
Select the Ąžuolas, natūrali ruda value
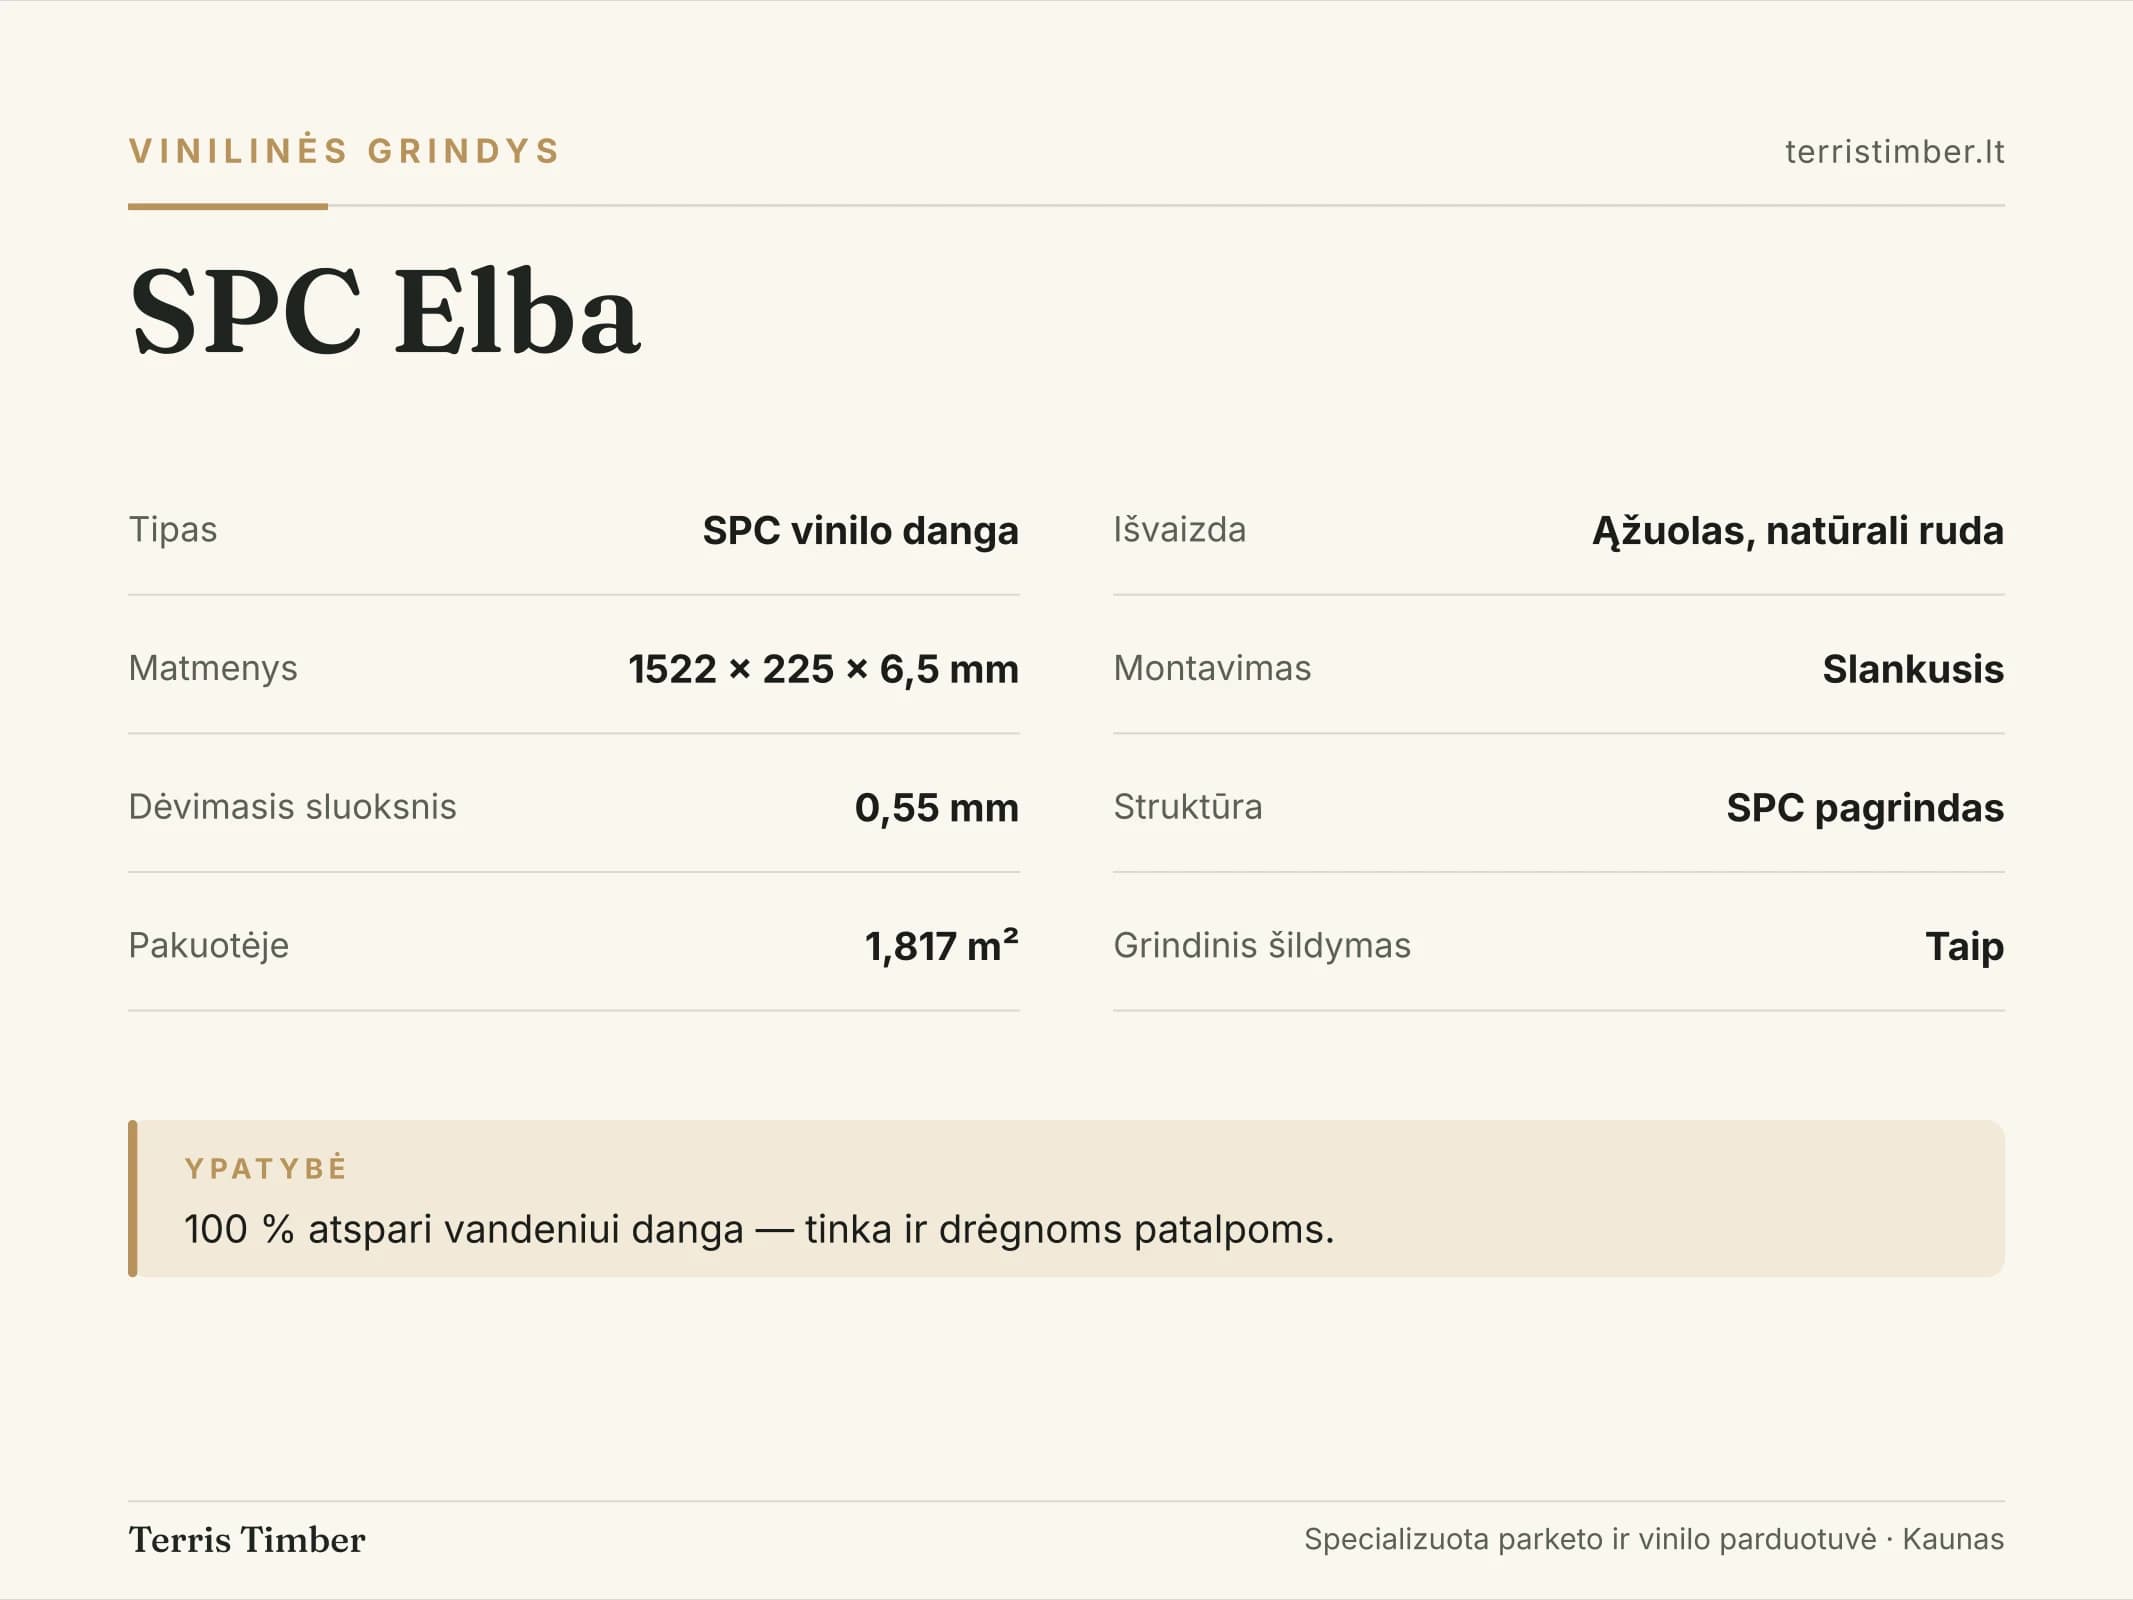(x=1798, y=530)
